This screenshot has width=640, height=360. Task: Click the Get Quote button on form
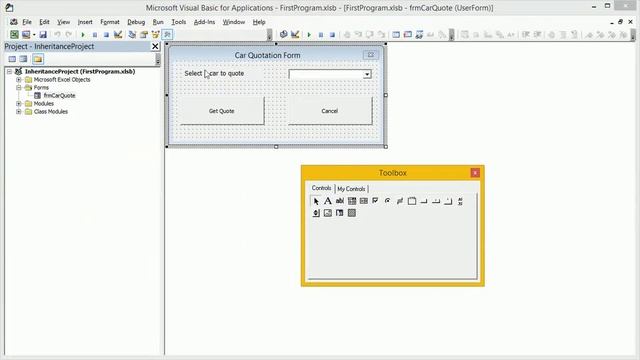tap(222, 111)
